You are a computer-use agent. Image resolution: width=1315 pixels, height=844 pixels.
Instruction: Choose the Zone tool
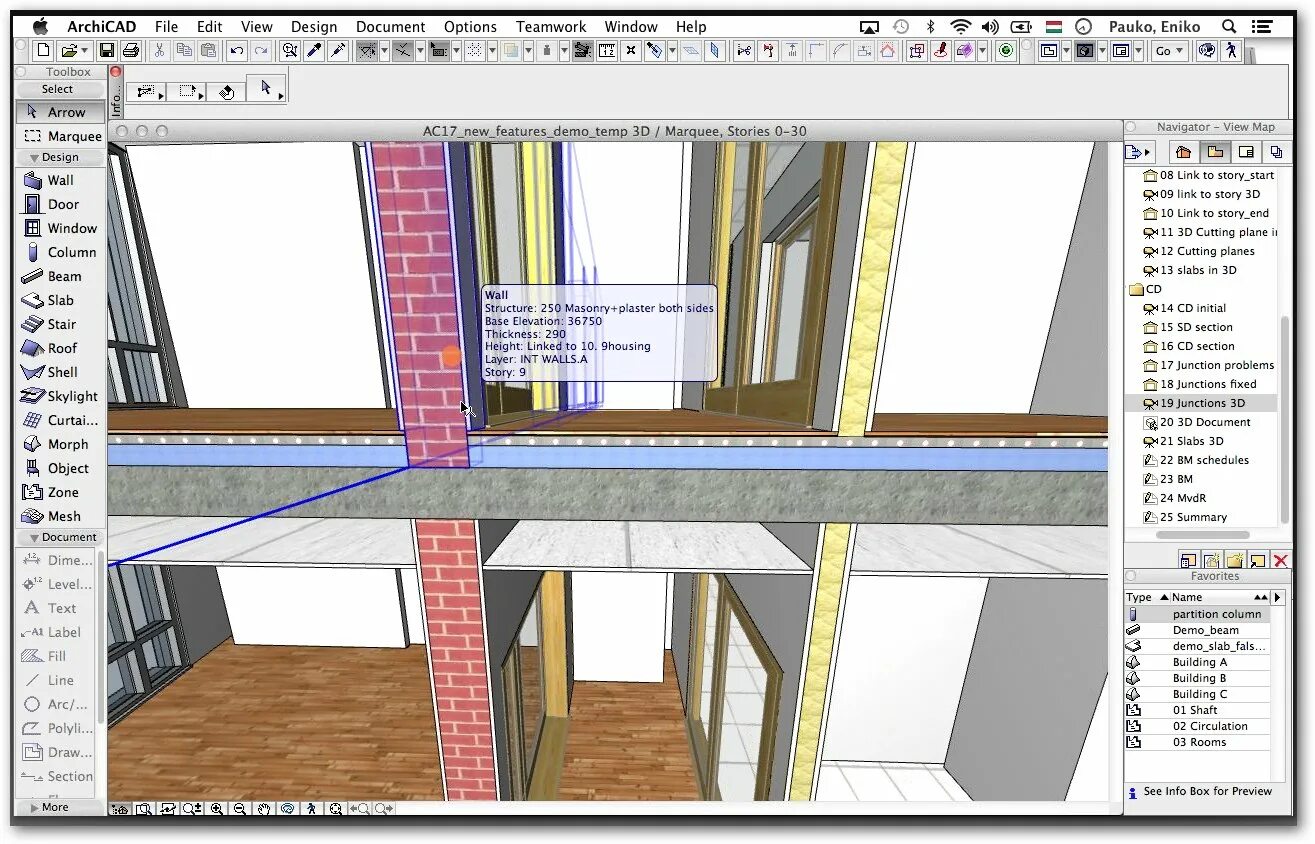click(x=60, y=492)
